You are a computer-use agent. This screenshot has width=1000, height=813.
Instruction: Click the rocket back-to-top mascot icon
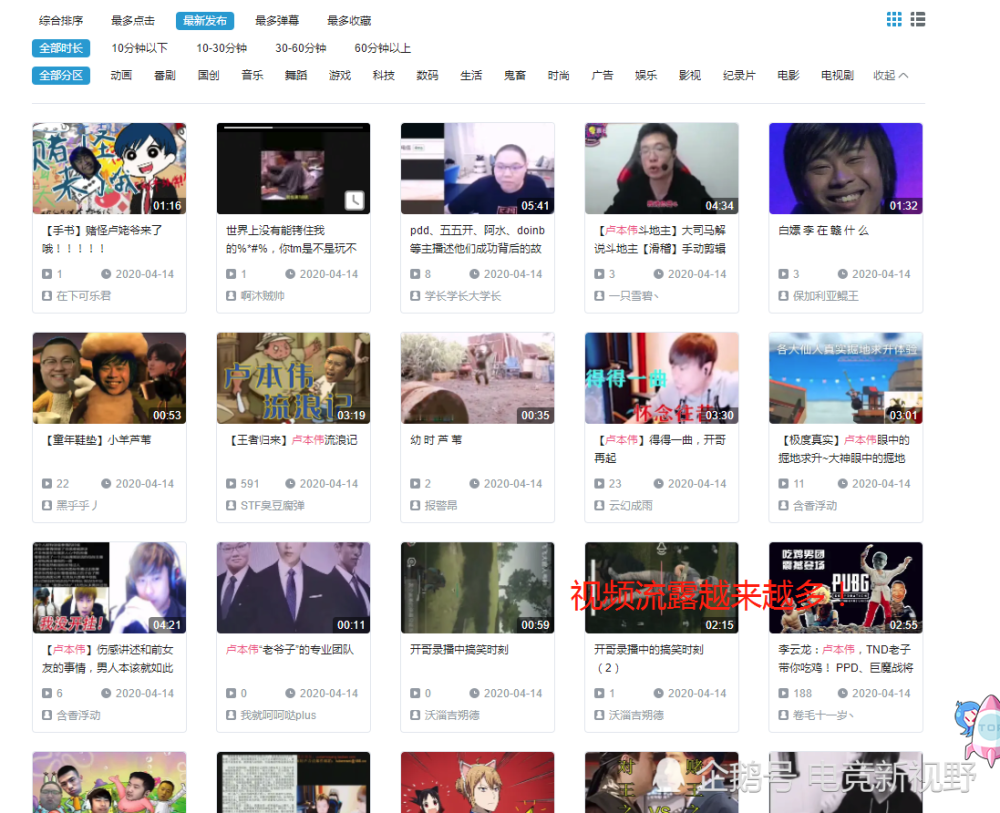tap(979, 729)
